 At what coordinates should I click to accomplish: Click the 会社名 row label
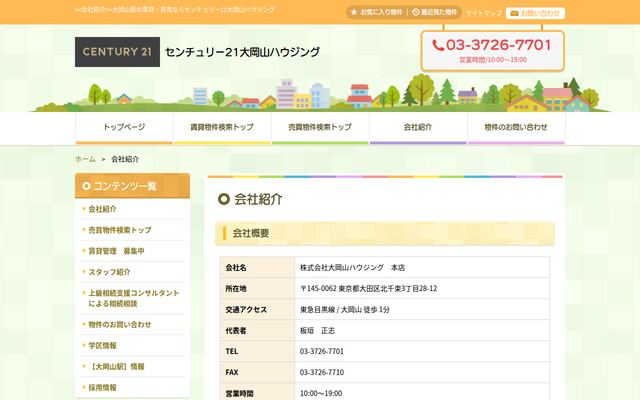(x=236, y=268)
